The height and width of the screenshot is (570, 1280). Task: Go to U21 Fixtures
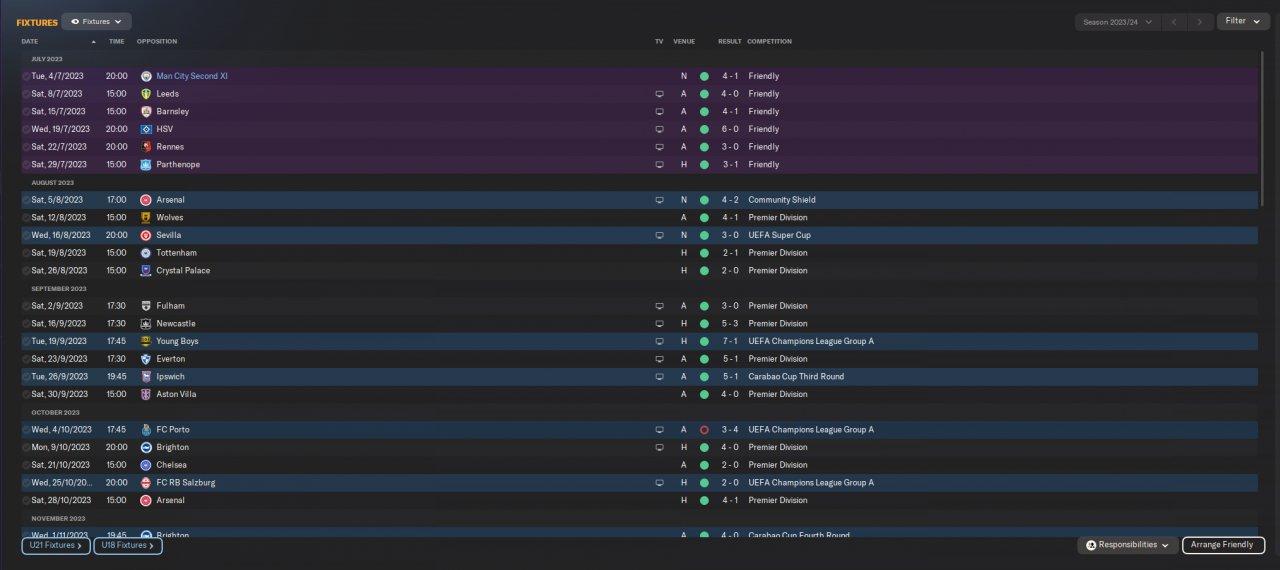[56, 546]
